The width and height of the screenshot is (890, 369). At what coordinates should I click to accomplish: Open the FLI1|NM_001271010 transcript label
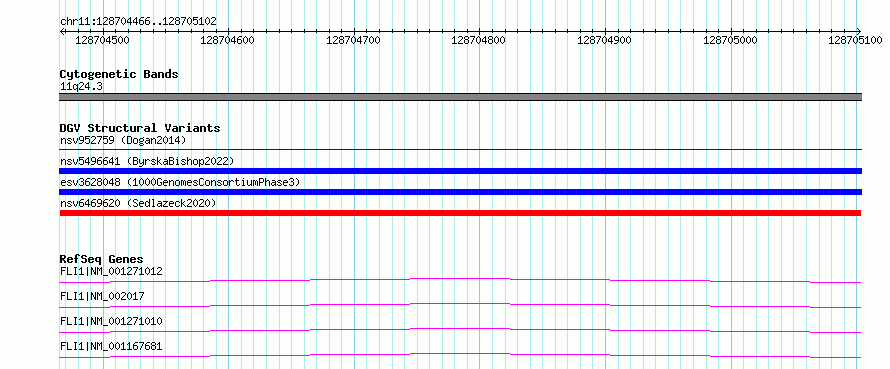click(111, 321)
